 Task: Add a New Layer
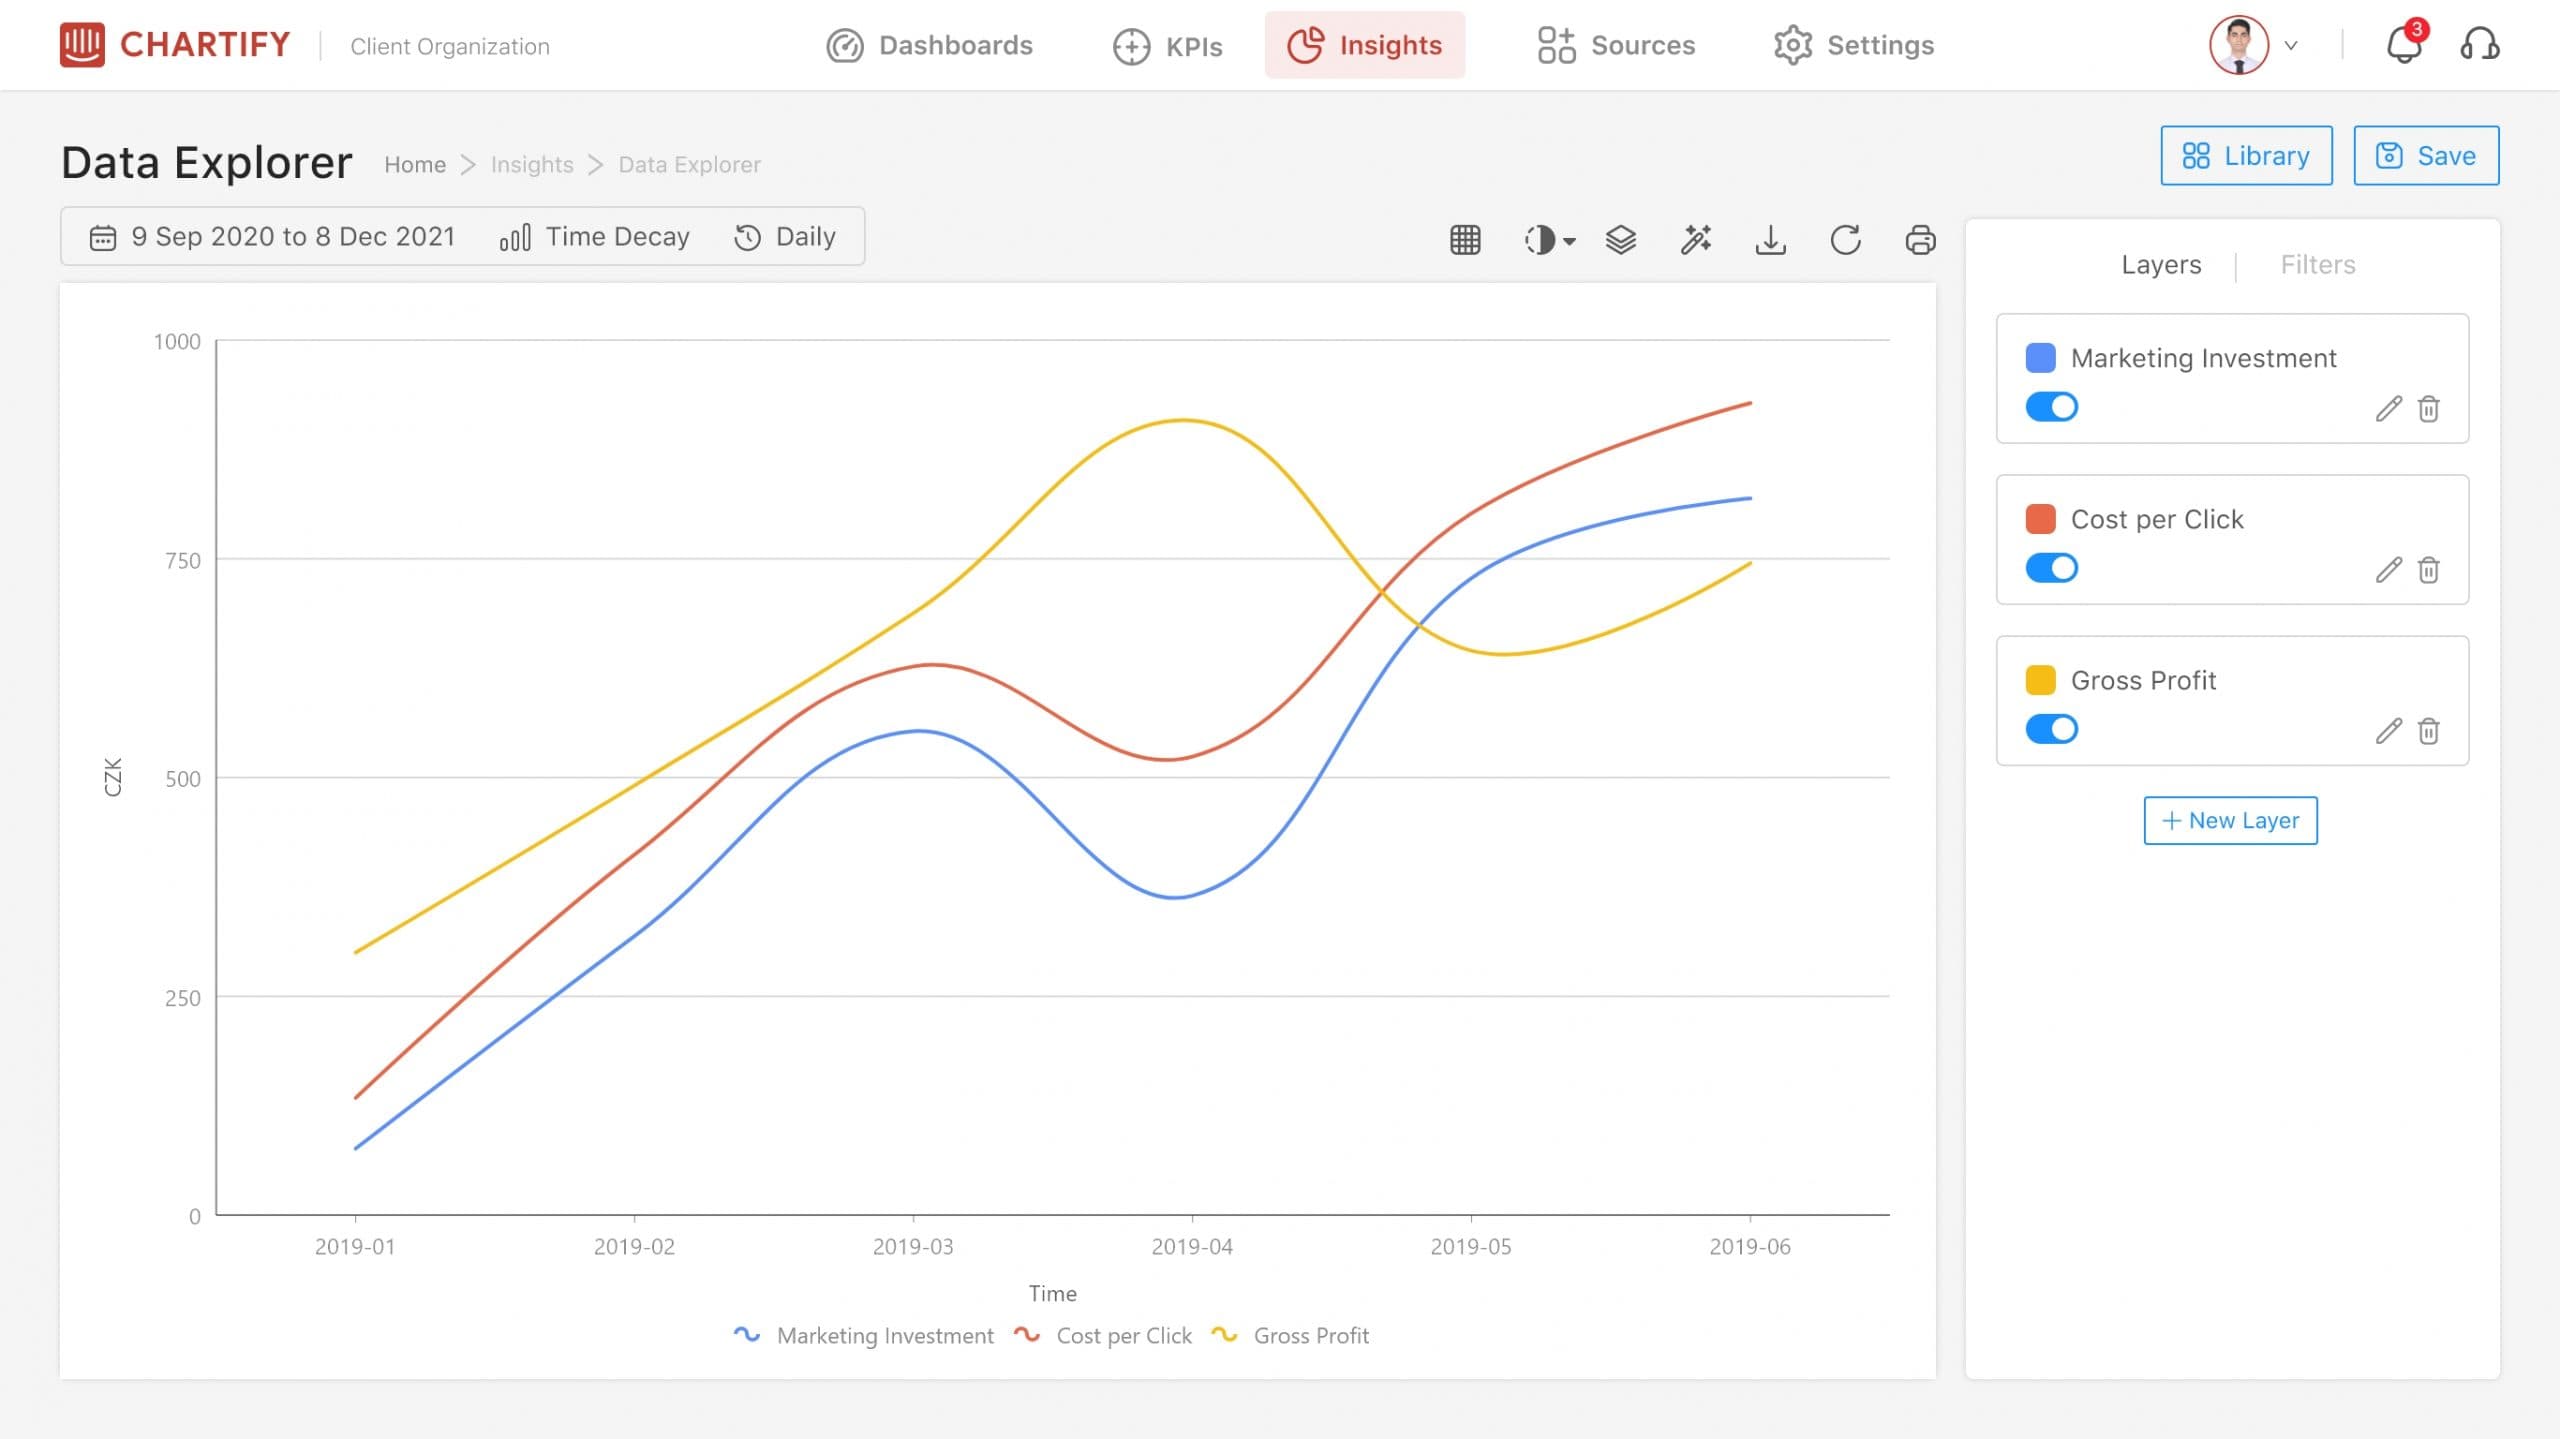click(2230, 820)
